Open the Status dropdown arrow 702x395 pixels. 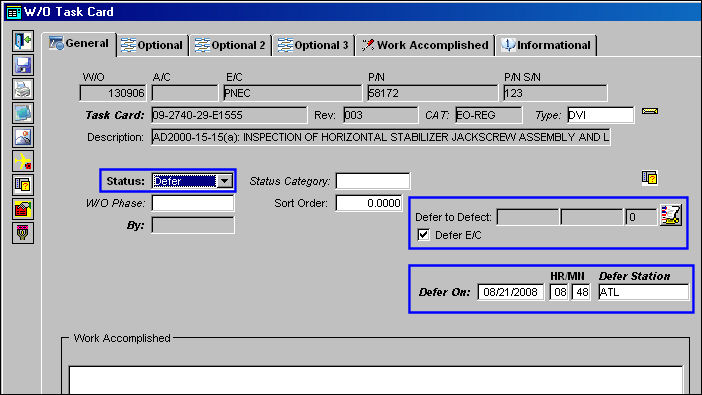225,181
